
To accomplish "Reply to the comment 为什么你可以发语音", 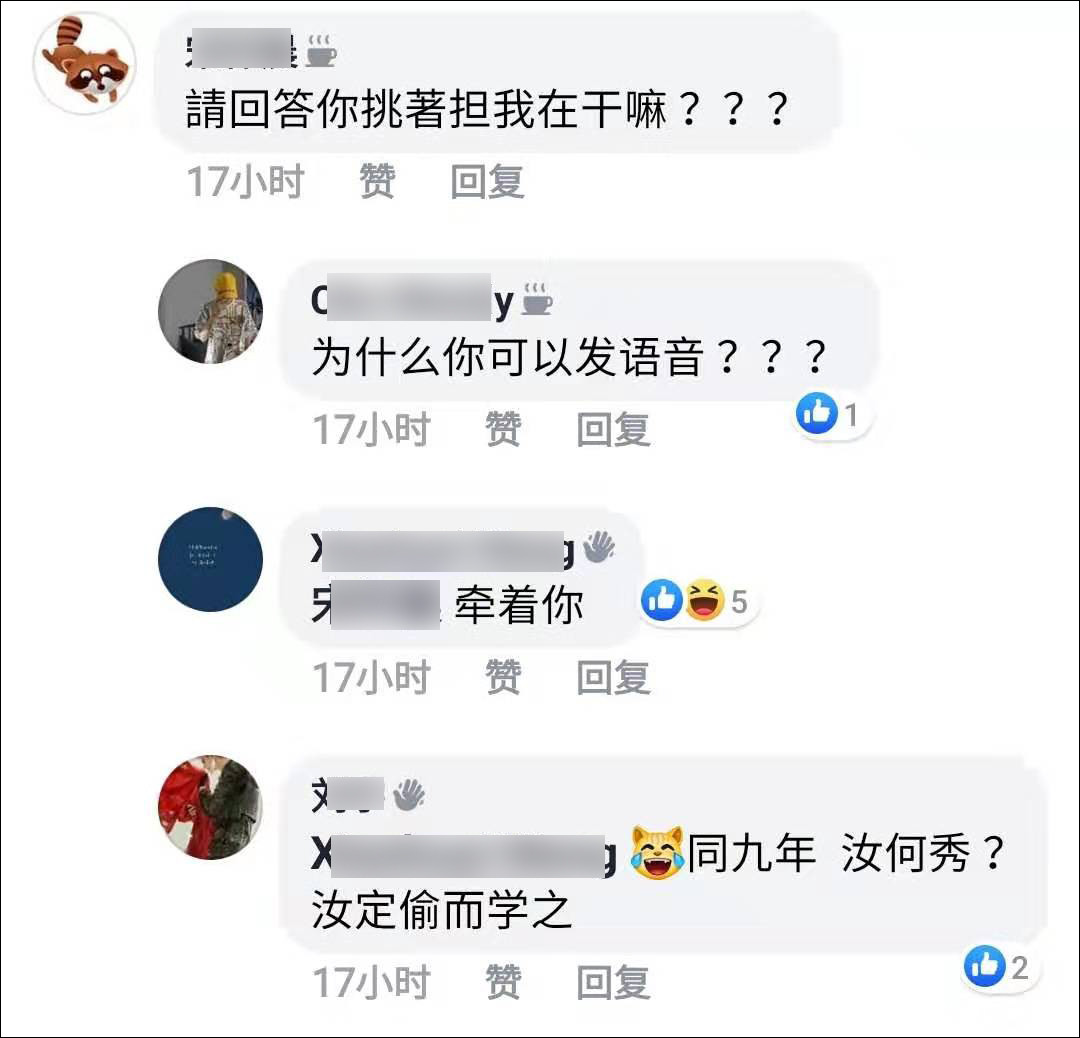I will coord(613,429).
